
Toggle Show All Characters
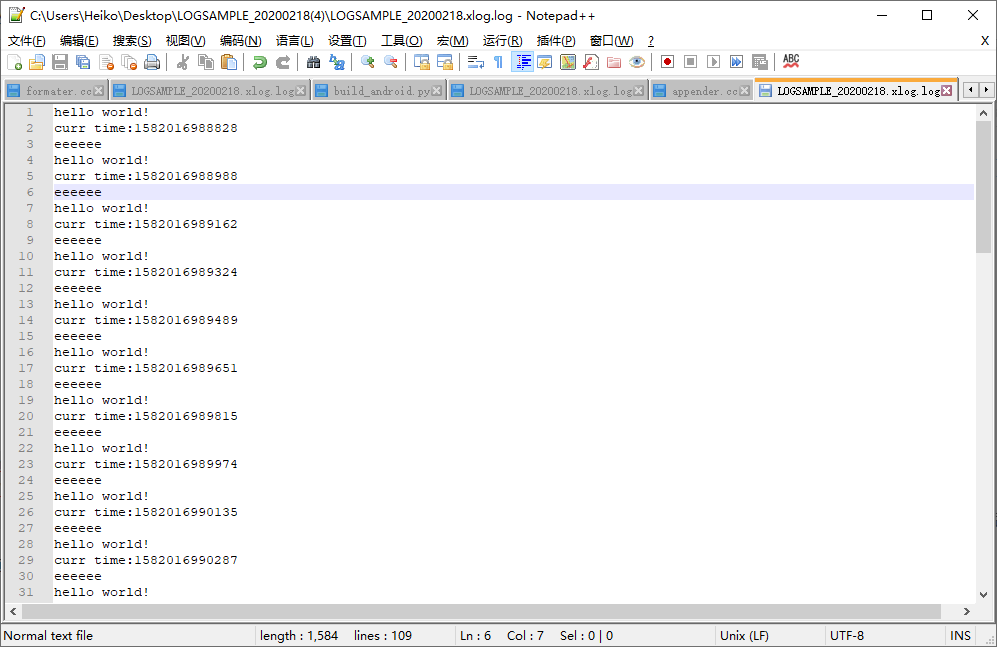point(497,62)
